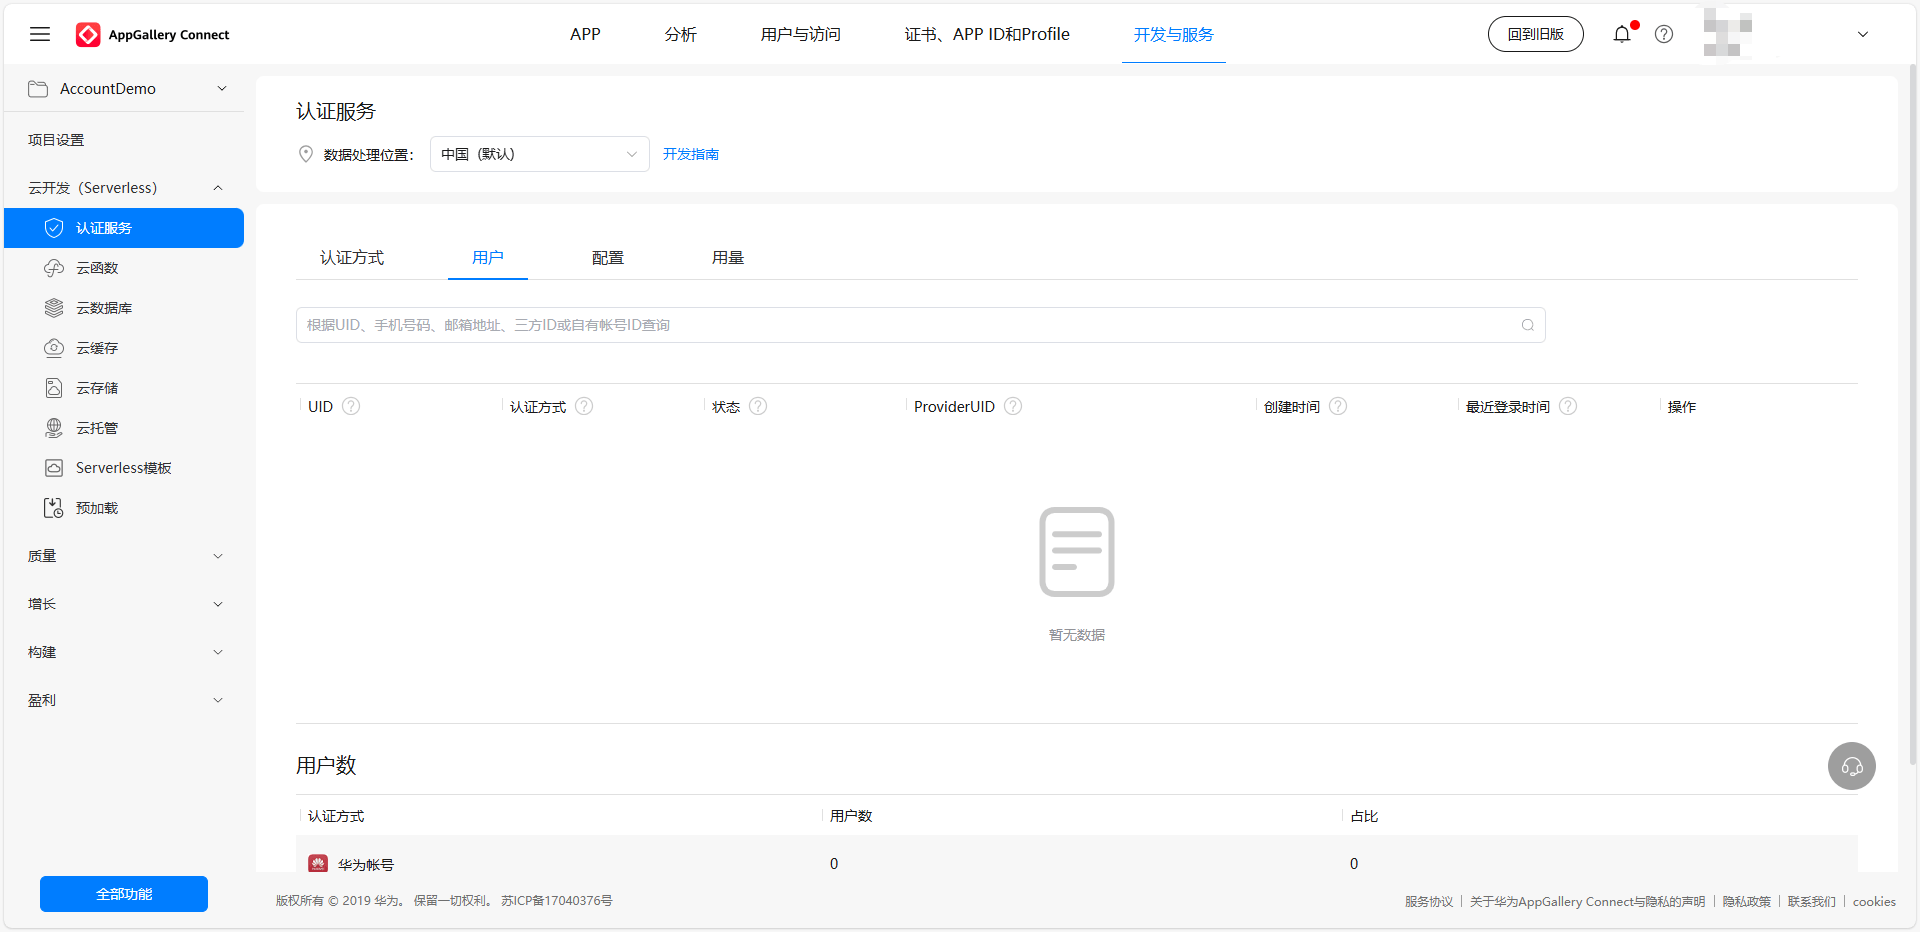Open the 联系我们 footer link
Image resolution: width=1920 pixels, height=932 pixels.
click(x=1812, y=901)
